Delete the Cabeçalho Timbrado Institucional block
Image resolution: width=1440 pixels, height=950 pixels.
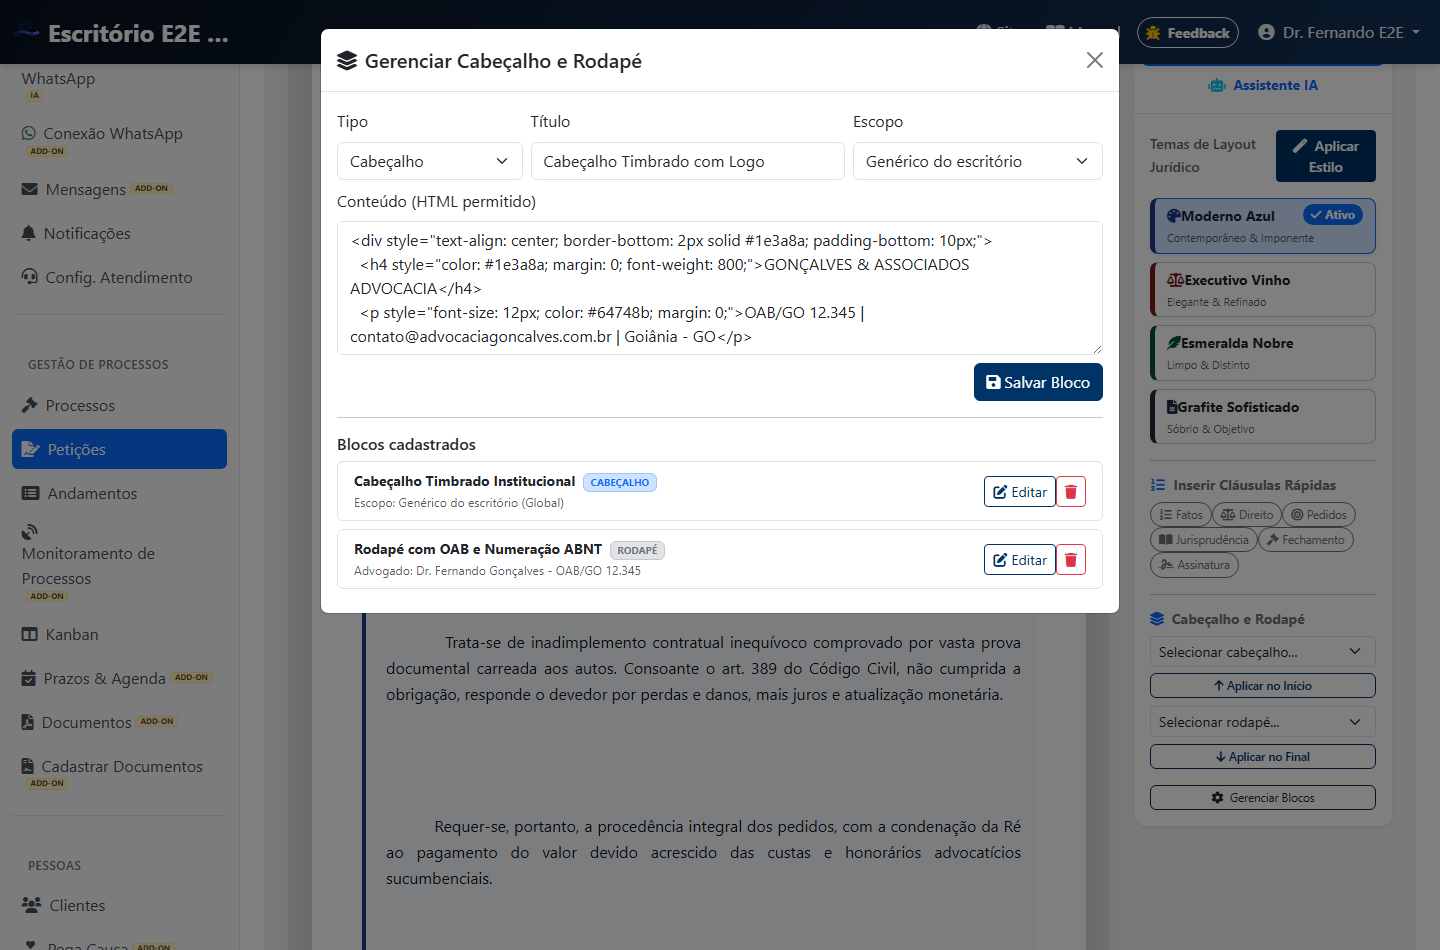click(x=1071, y=492)
